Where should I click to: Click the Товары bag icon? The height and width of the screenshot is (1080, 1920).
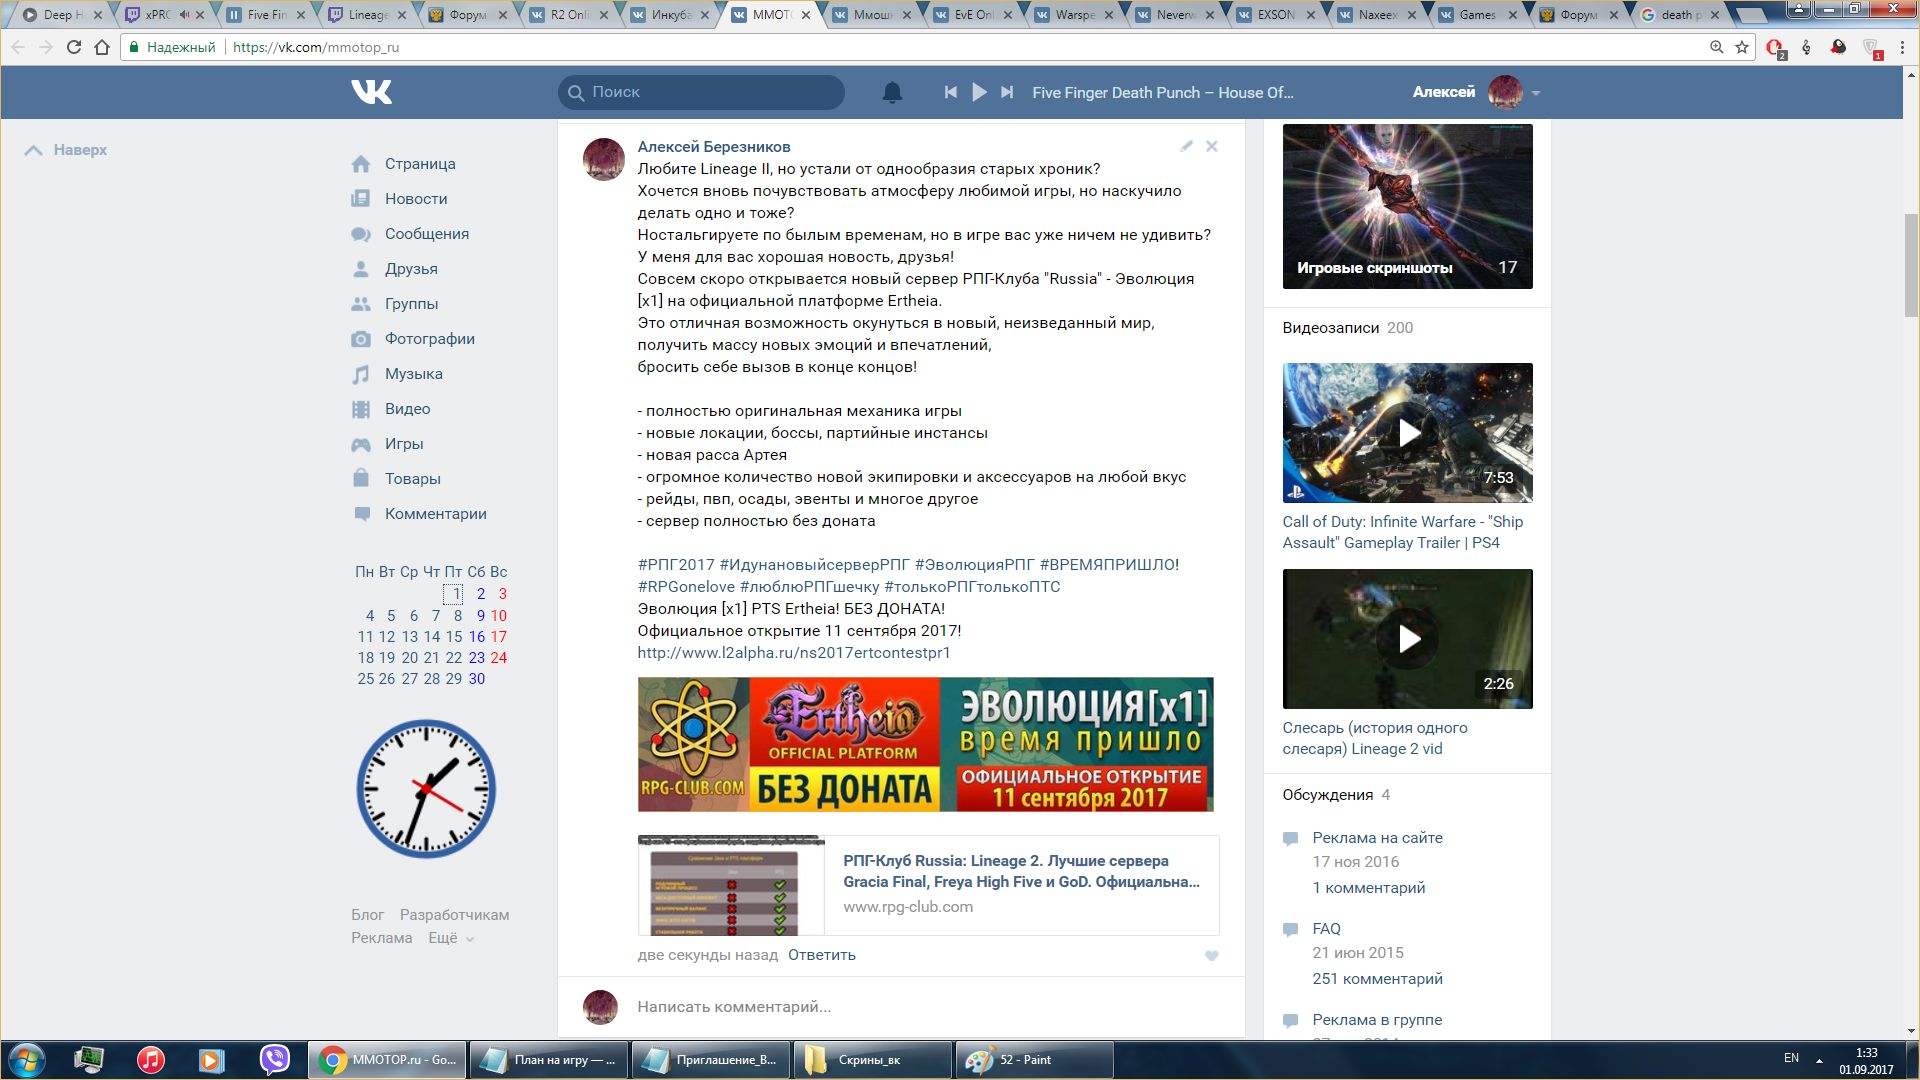[x=361, y=478]
